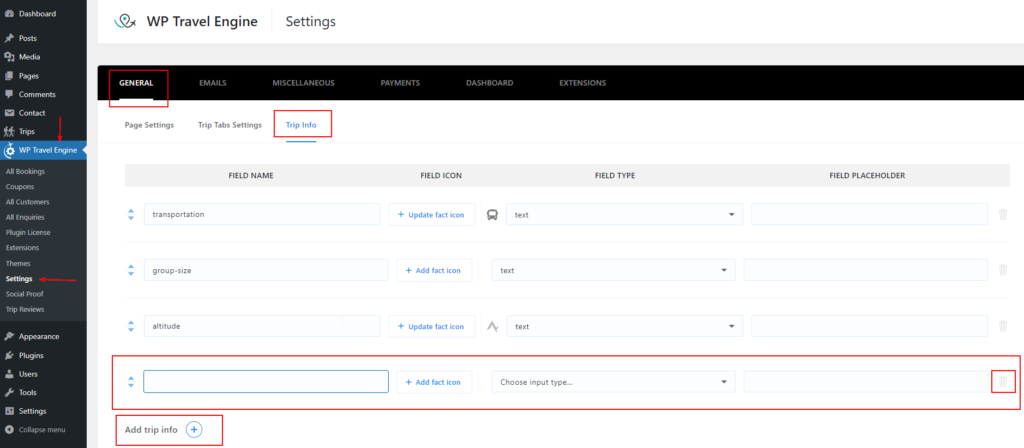Image resolution: width=1024 pixels, height=448 pixels.
Task: Delete the altitude row with trash icon
Action: 1003,326
